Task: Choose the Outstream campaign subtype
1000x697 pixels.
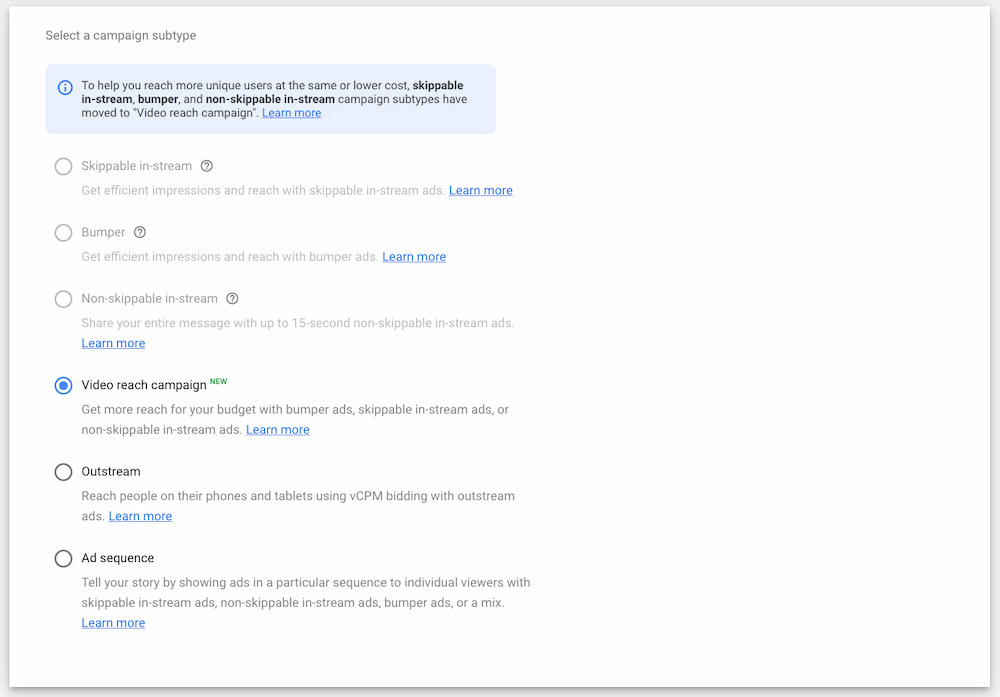Action: pos(63,471)
